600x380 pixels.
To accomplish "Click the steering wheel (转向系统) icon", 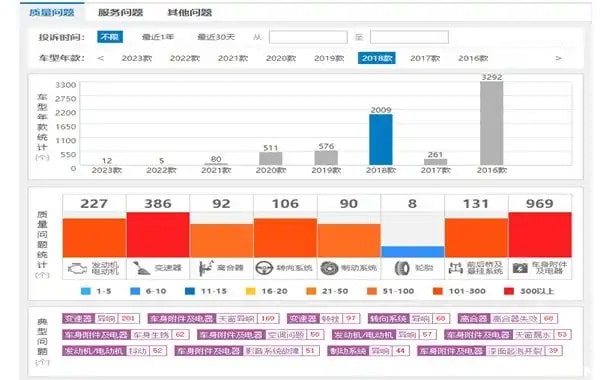I will point(264,268).
